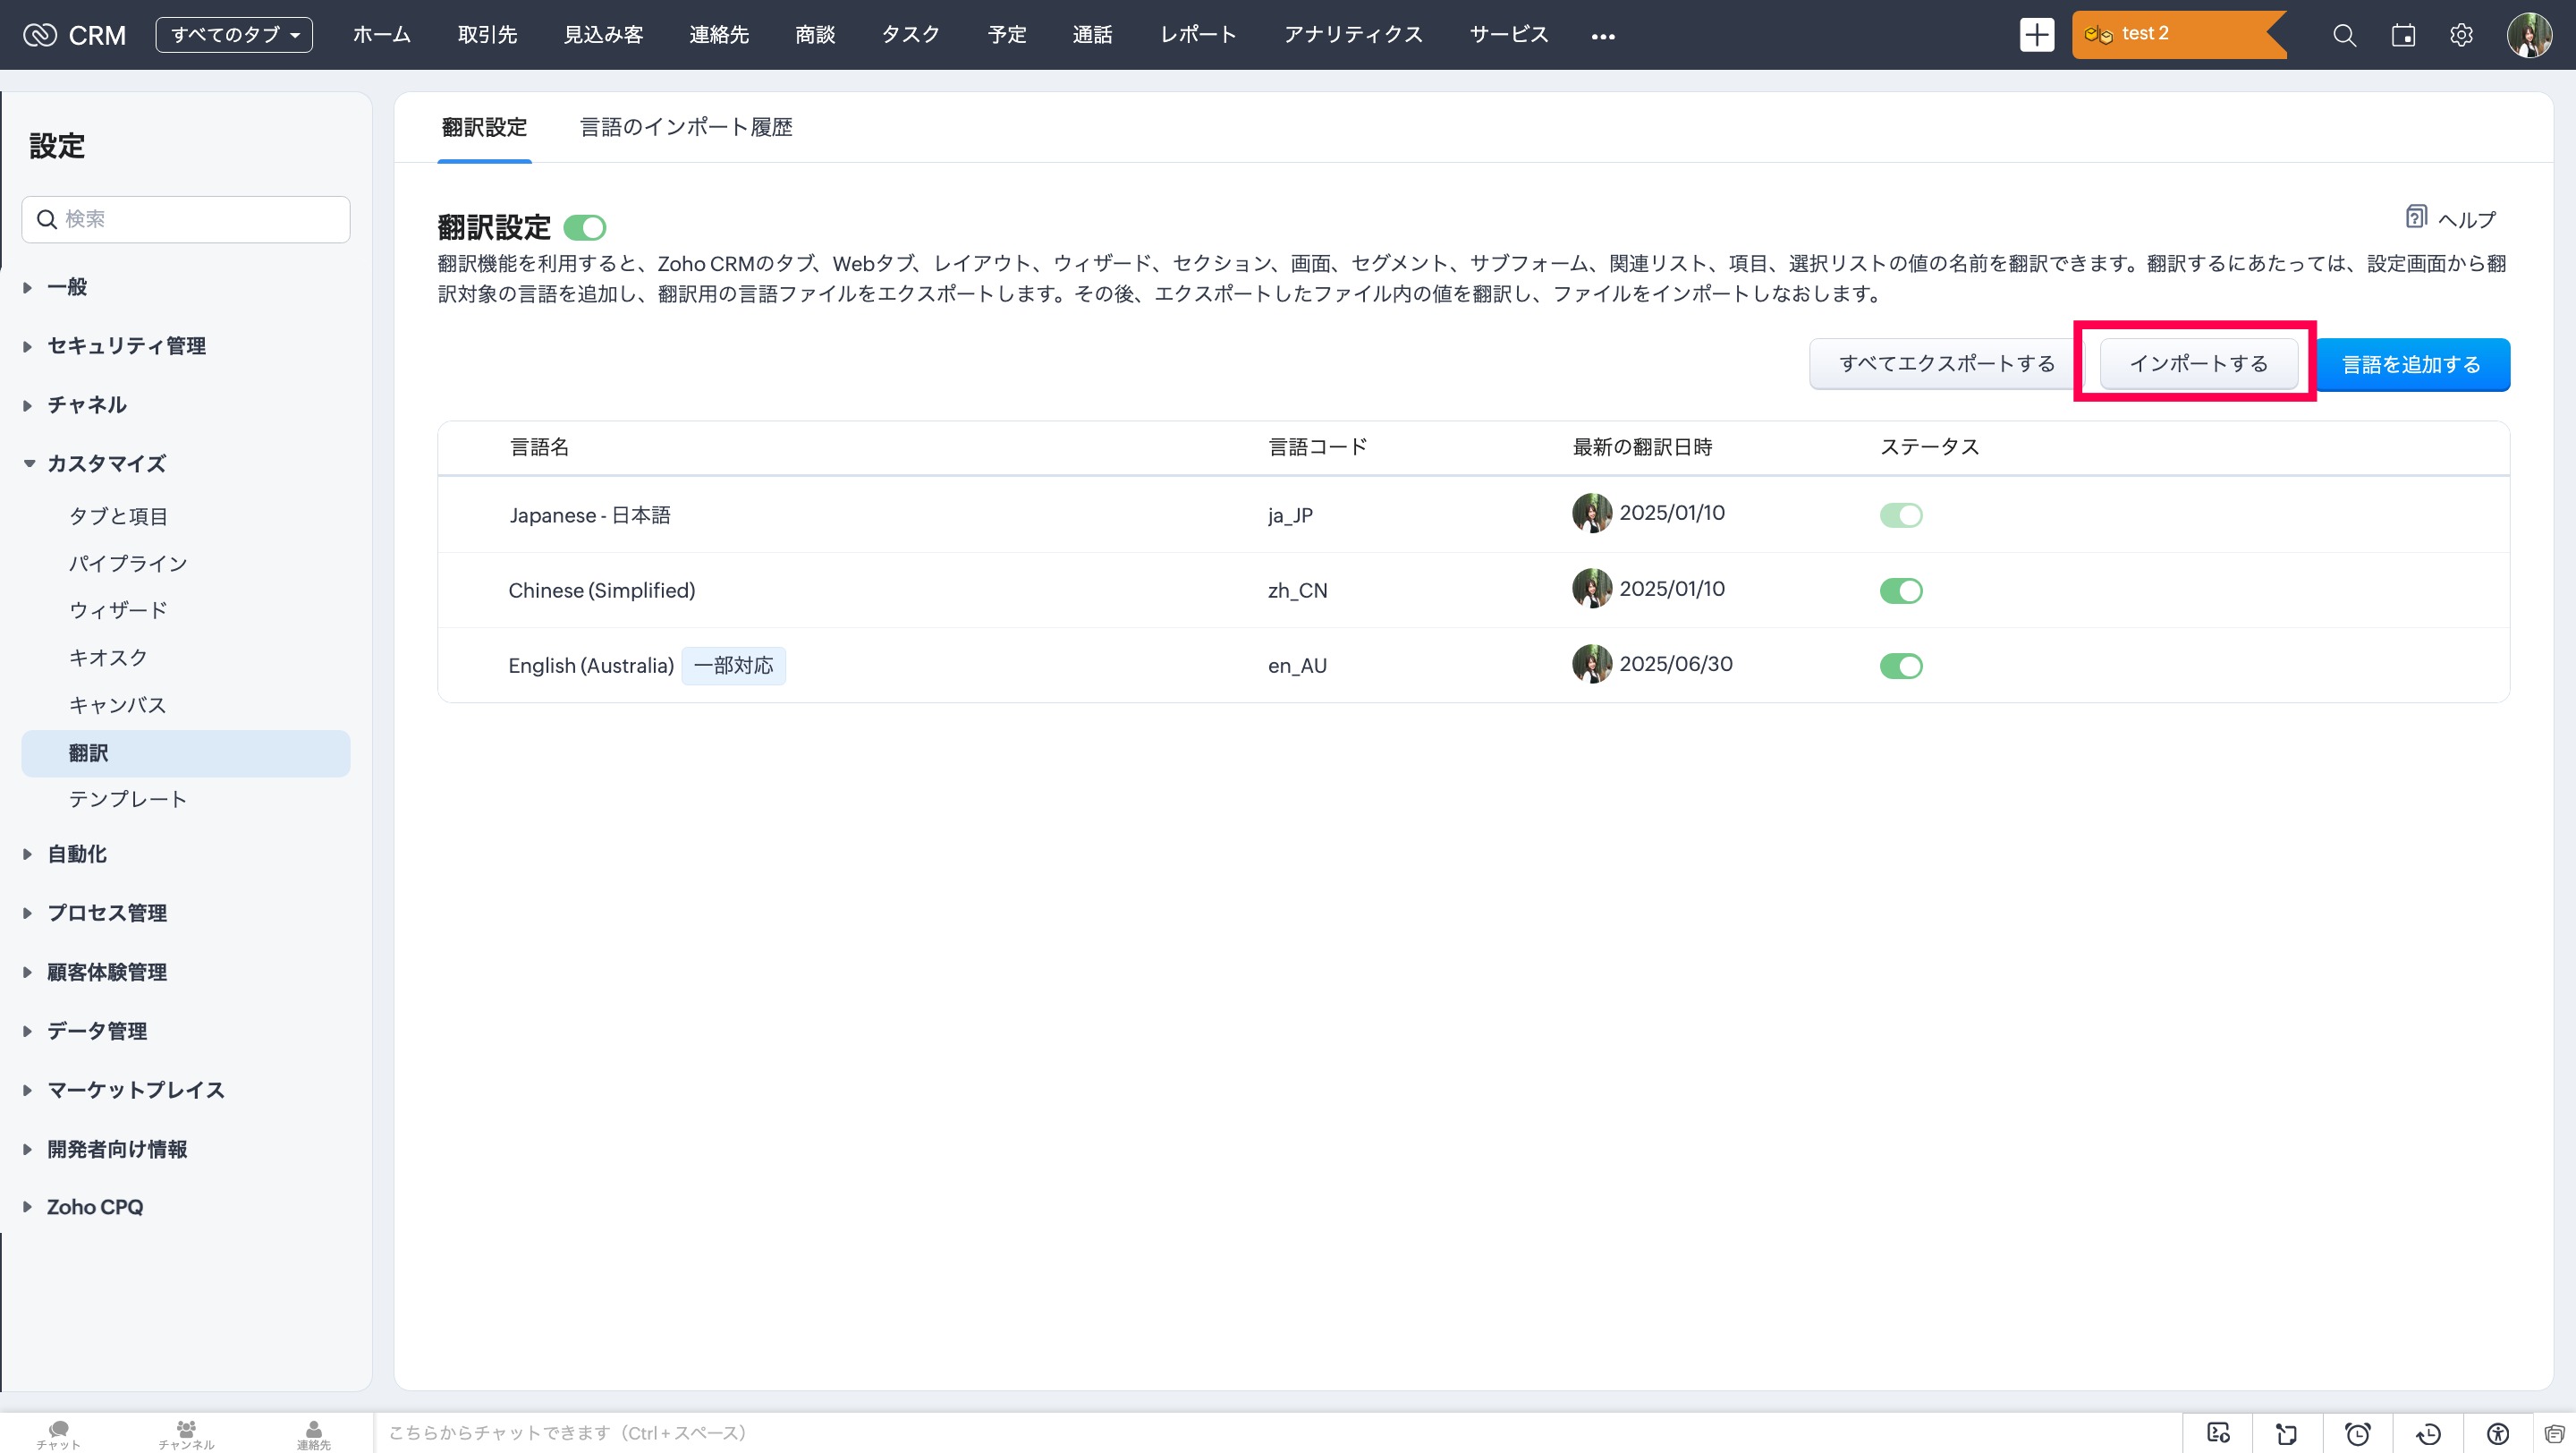Switch to 言語のインポート履歴 tab

(686, 127)
